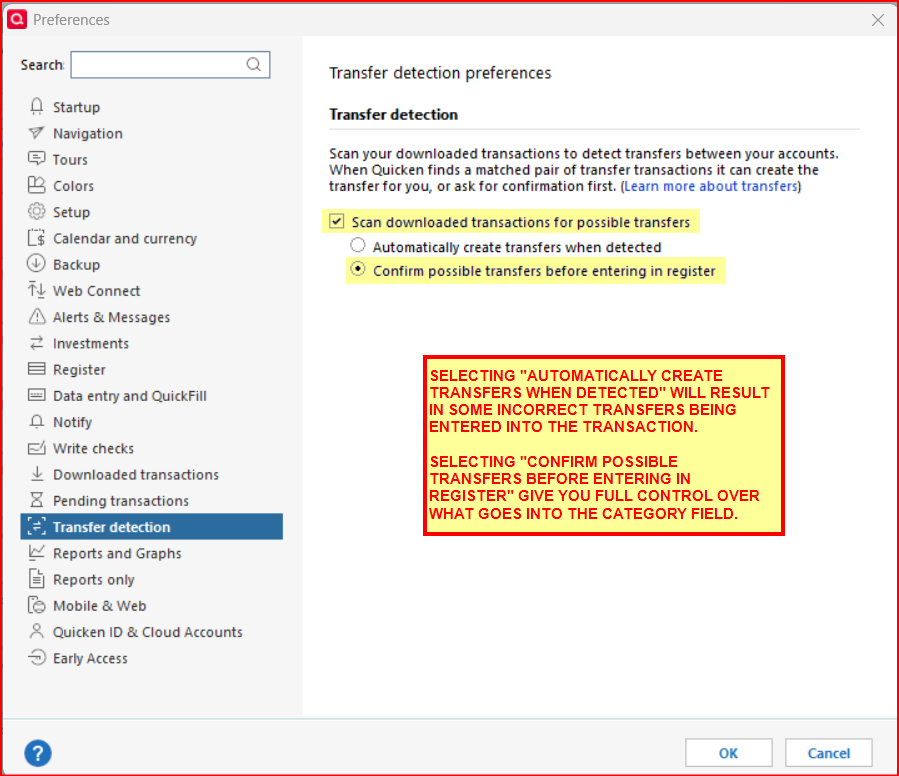
Task: Click the Web Connect arrows icon
Action: pyautogui.click(x=37, y=290)
